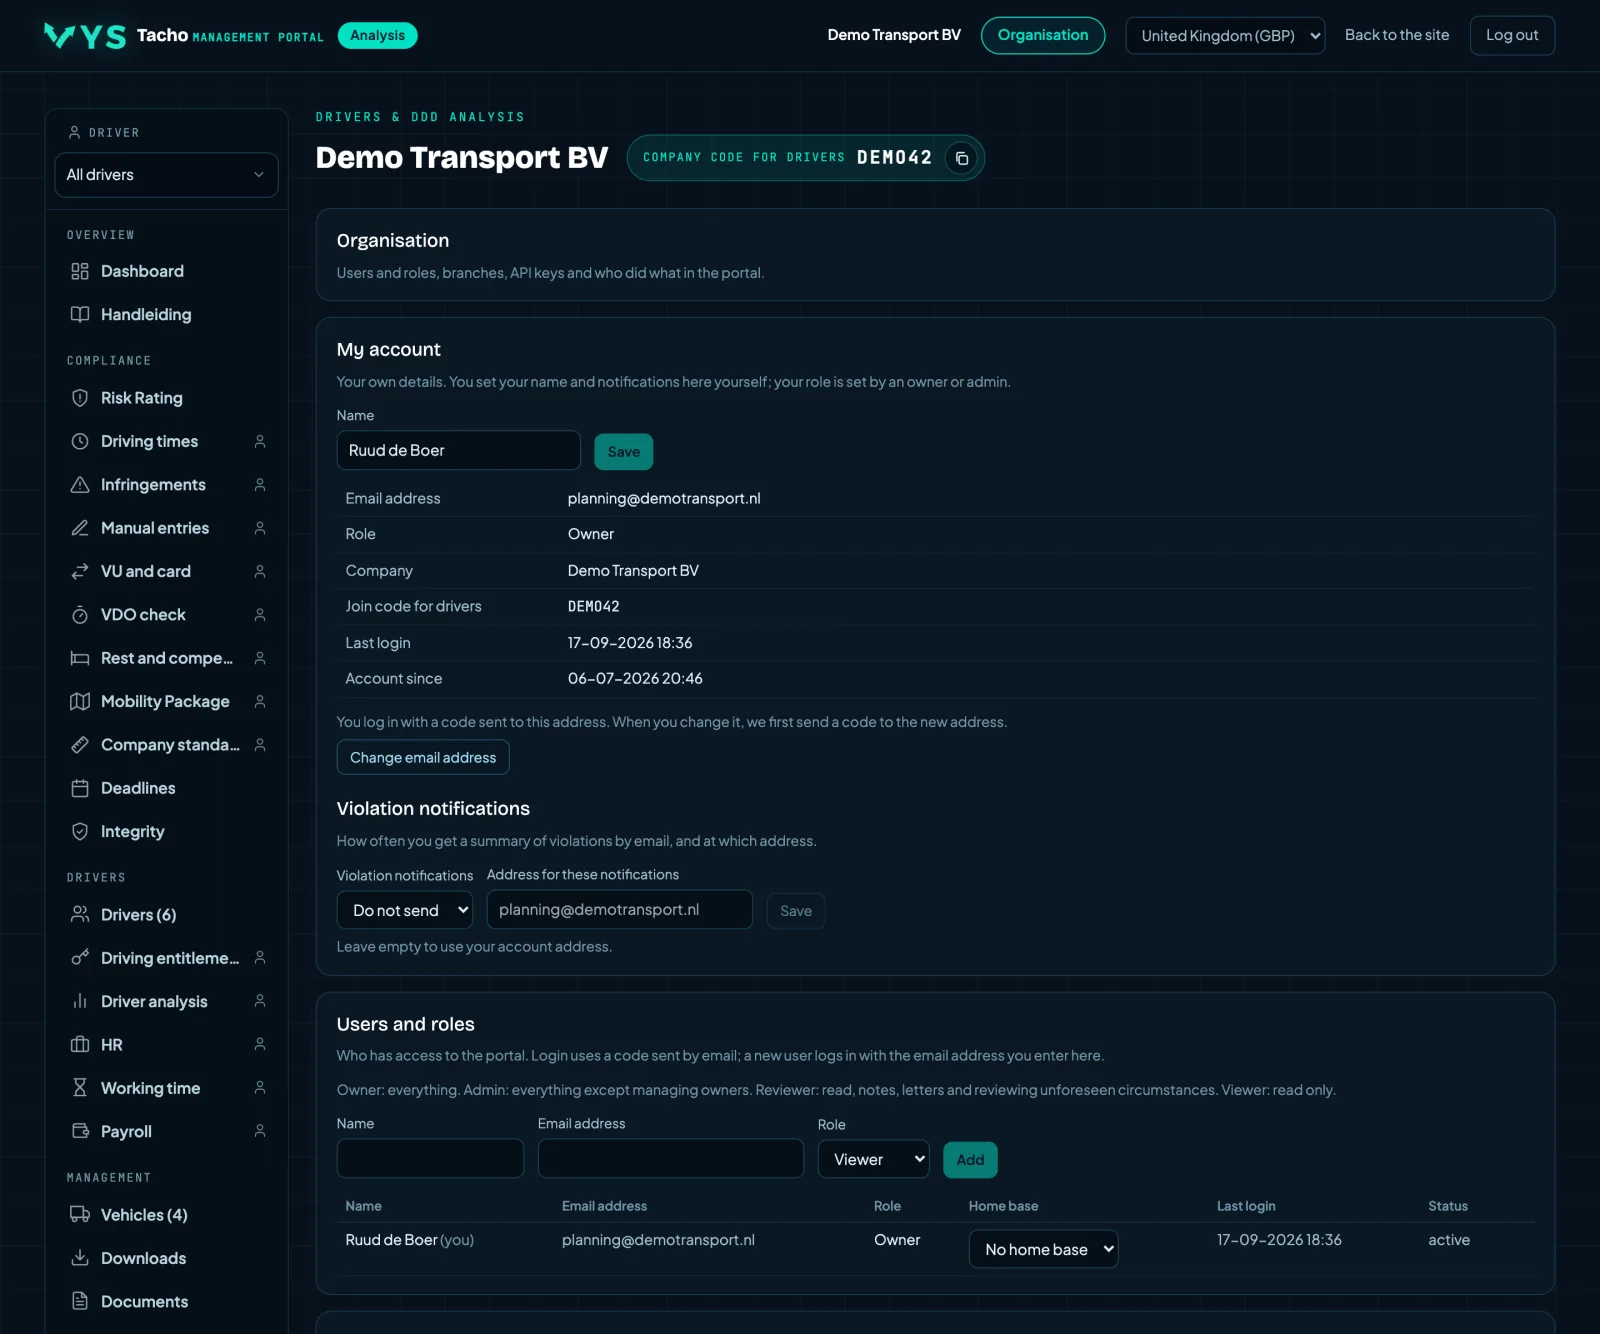Click the Company standards ruler icon
The height and width of the screenshot is (1334, 1600).
click(80, 744)
